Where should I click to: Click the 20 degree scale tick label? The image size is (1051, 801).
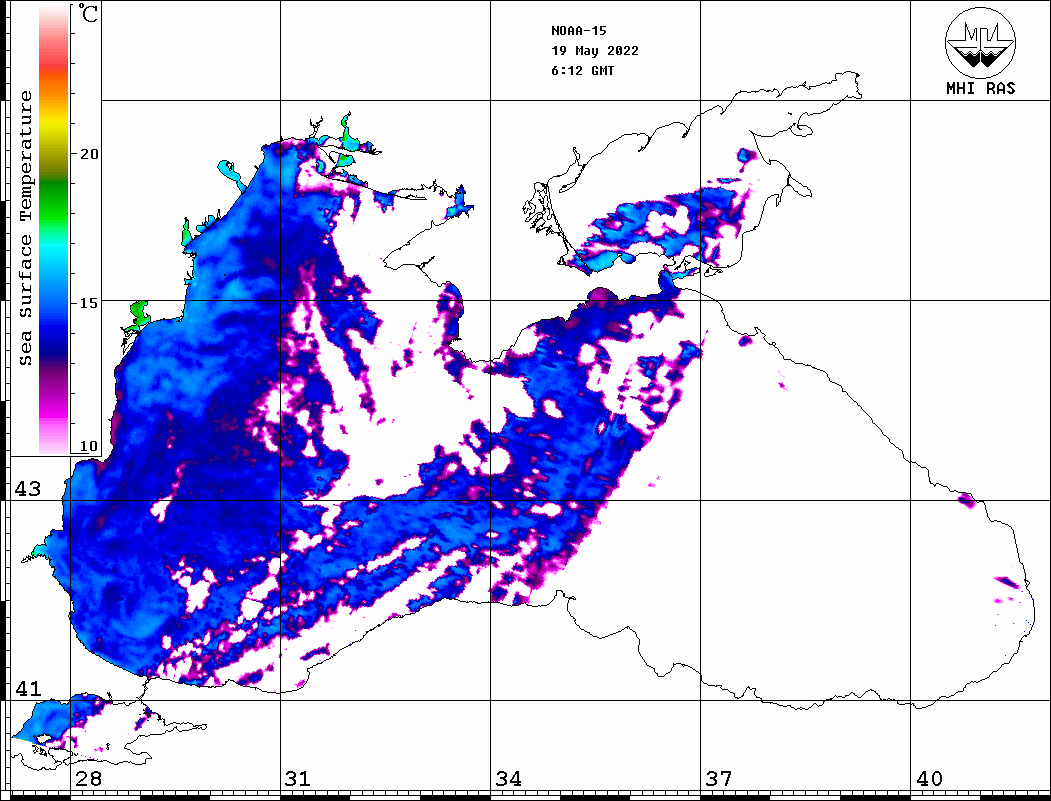[89, 154]
